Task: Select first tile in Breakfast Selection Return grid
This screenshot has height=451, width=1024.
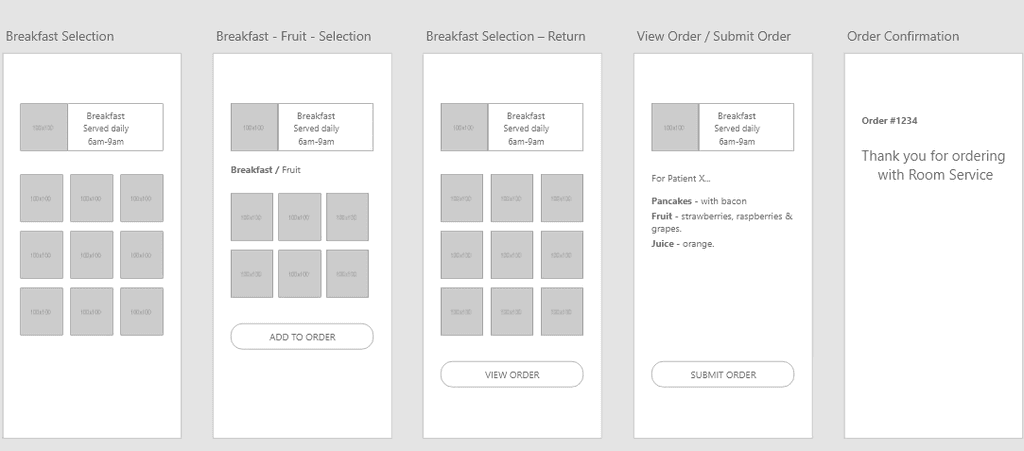Action: (462, 198)
